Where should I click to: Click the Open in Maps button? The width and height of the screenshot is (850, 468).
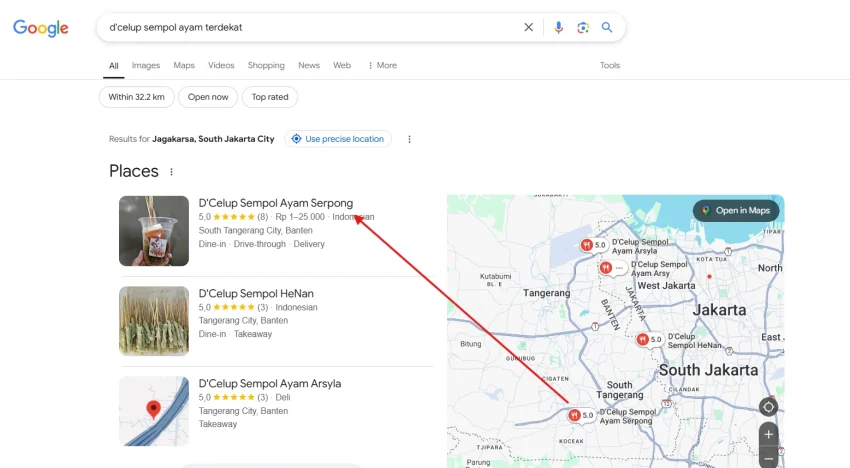(x=735, y=210)
